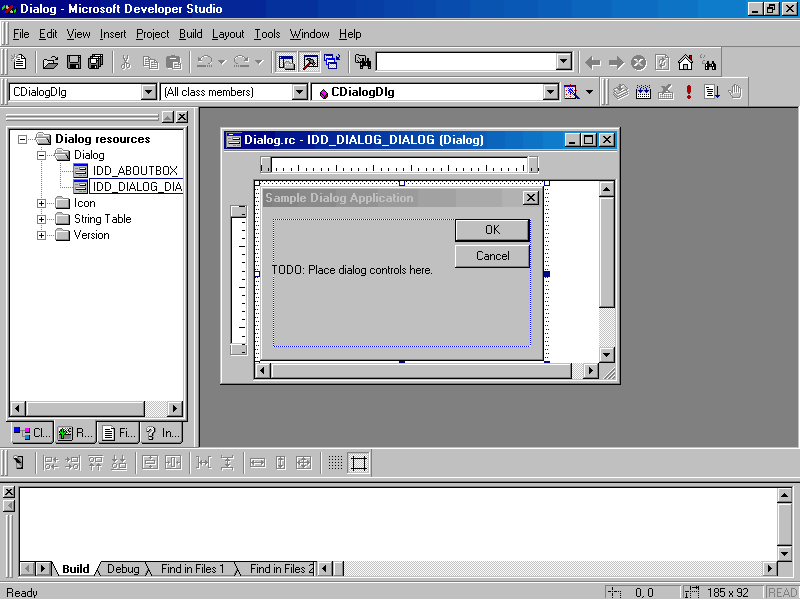Toggle the Output window button
The image size is (800, 600).
click(310, 62)
